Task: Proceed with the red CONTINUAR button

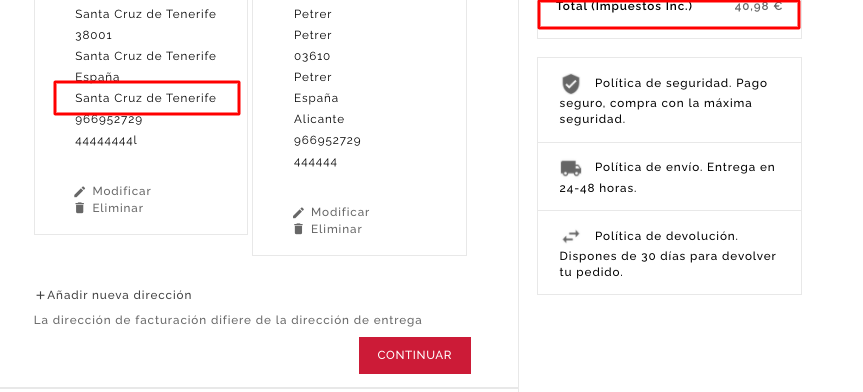Action: (x=414, y=355)
